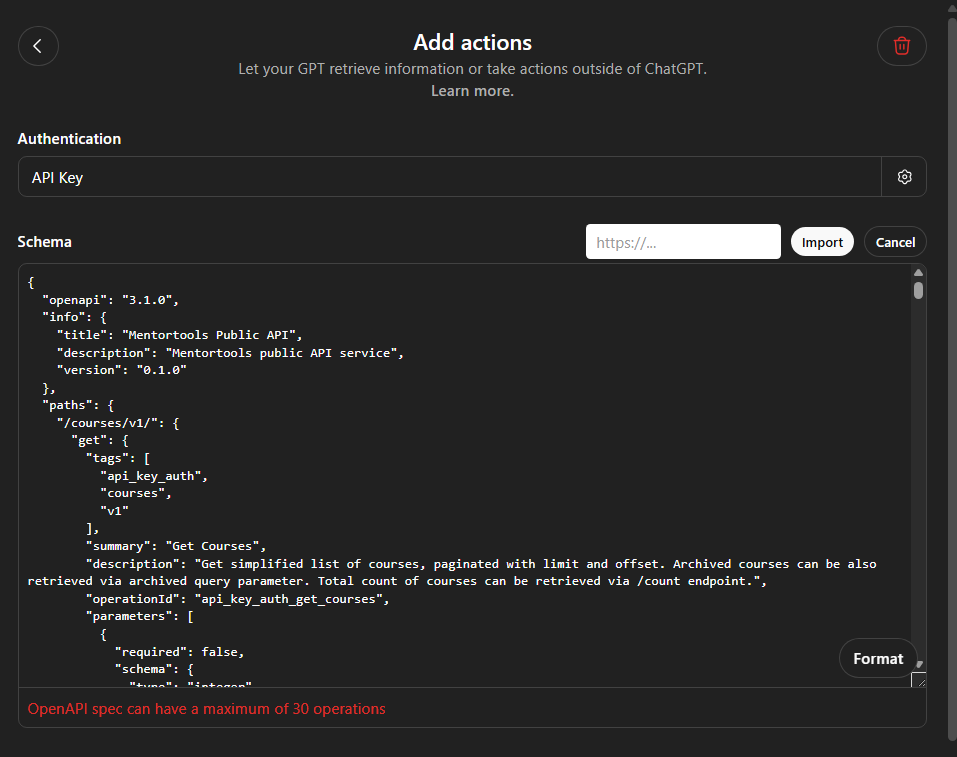957x757 pixels.
Task: Open authentication settings via the gear icon
Action: [x=904, y=177]
